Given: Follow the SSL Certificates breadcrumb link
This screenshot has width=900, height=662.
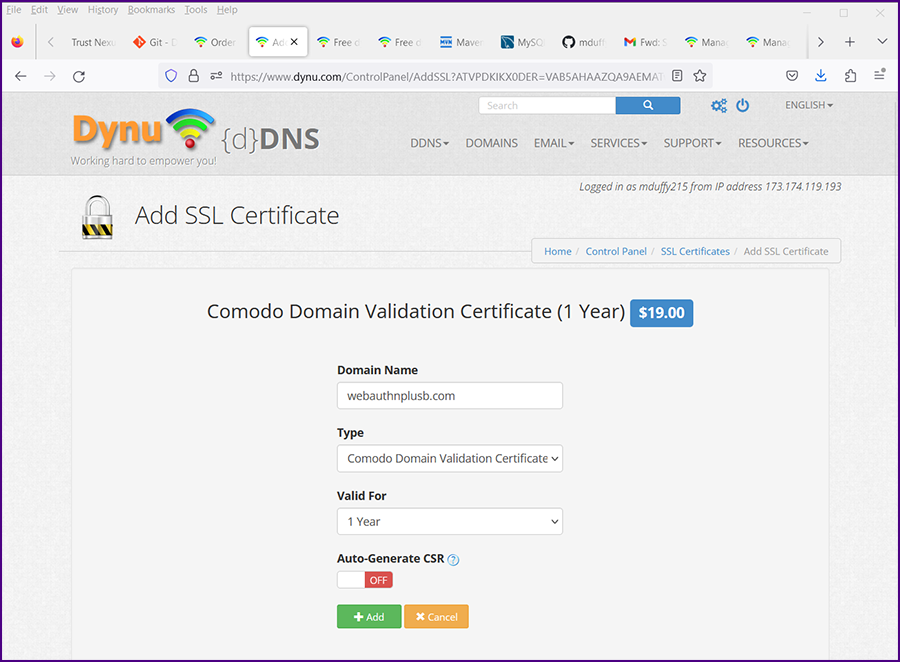Looking at the screenshot, I should coord(695,251).
